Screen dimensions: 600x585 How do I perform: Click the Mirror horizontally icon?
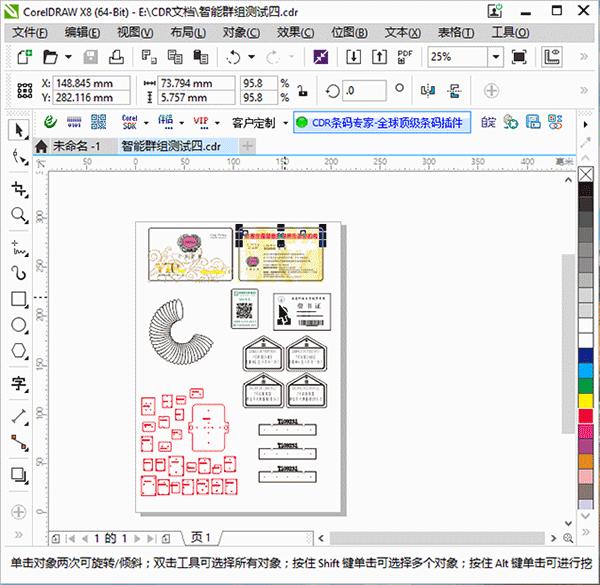click(x=428, y=91)
